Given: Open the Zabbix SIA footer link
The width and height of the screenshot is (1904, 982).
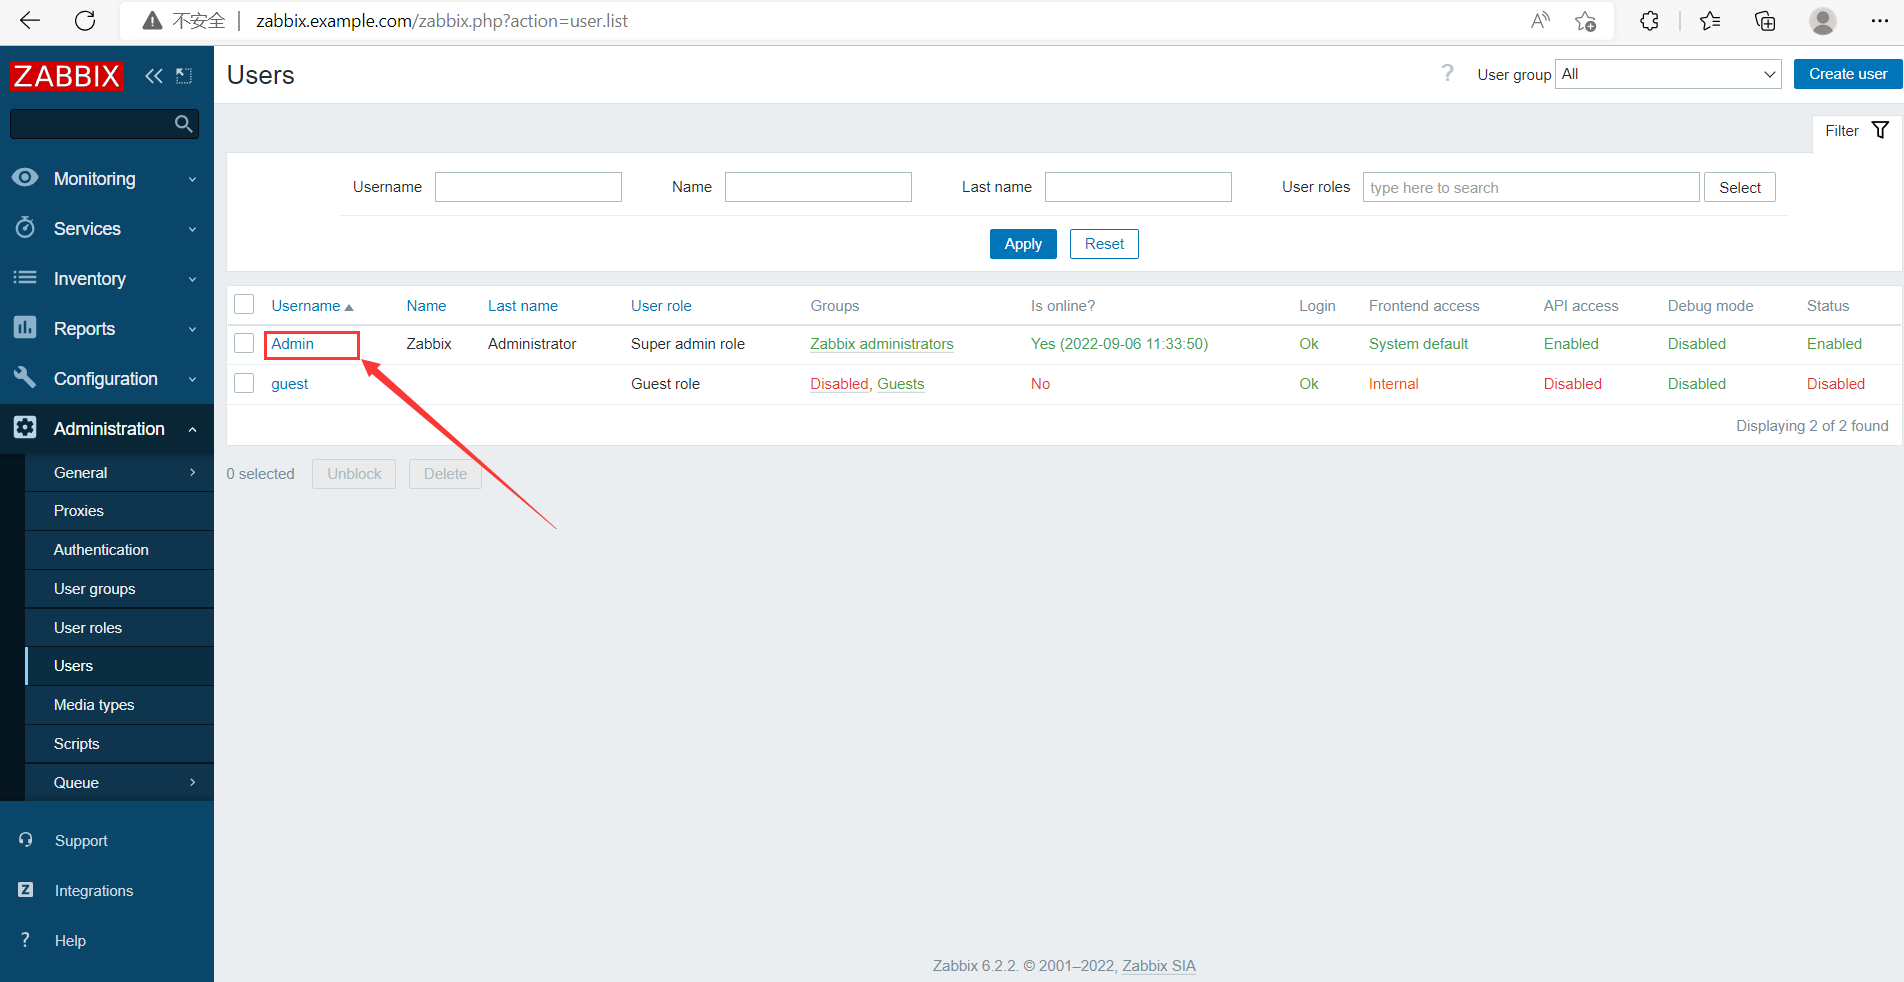Looking at the screenshot, I should [x=1159, y=966].
